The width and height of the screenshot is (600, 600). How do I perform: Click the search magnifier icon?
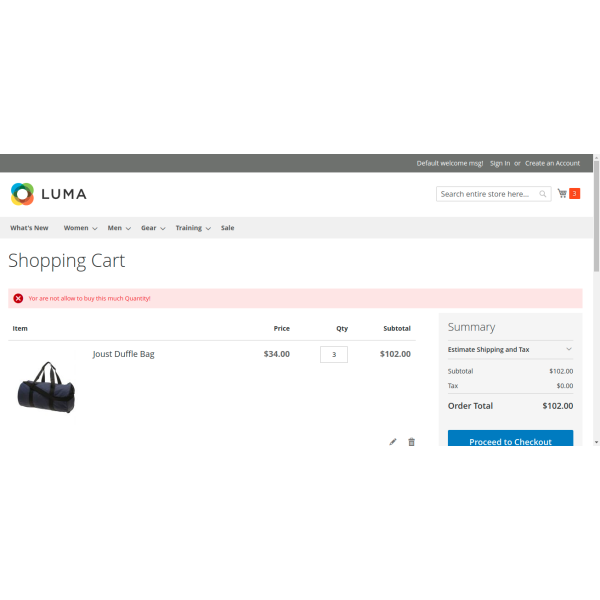543,194
